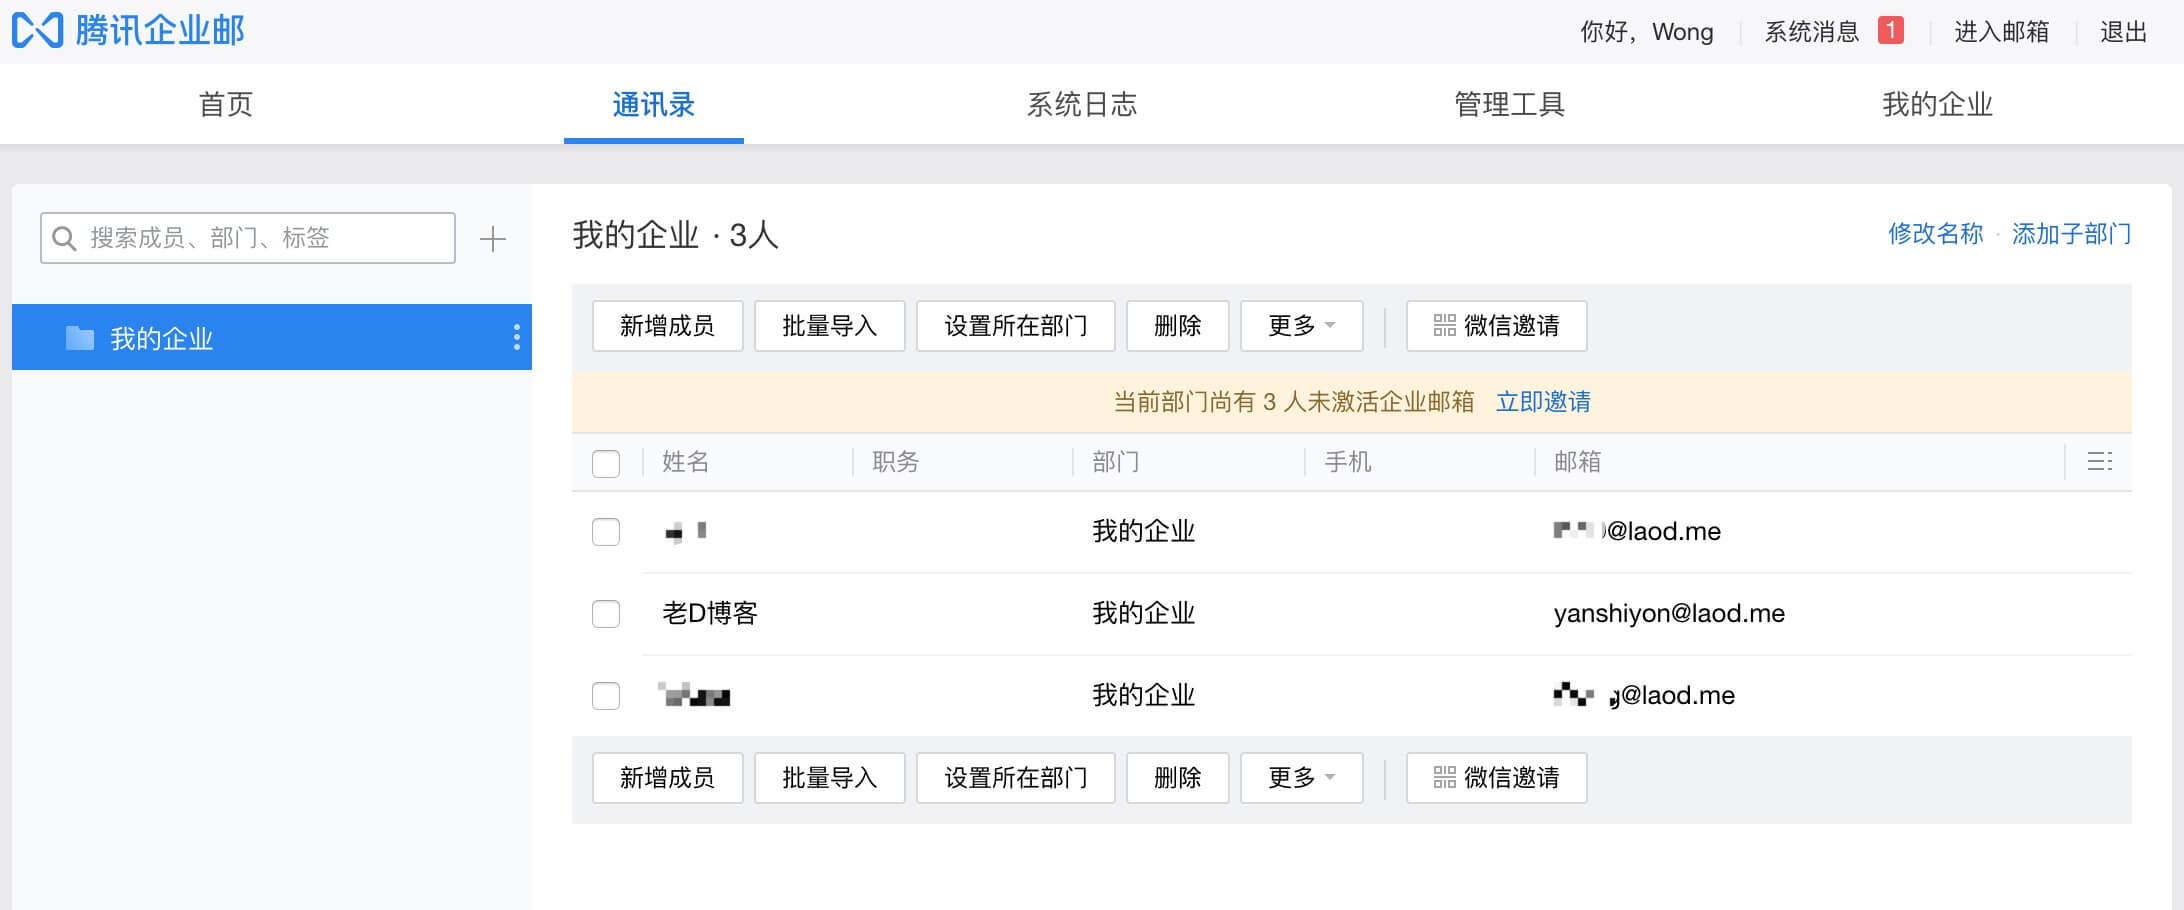Click the 立即邀请 link in notice bar
The width and height of the screenshot is (2184, 910).
1543,402
